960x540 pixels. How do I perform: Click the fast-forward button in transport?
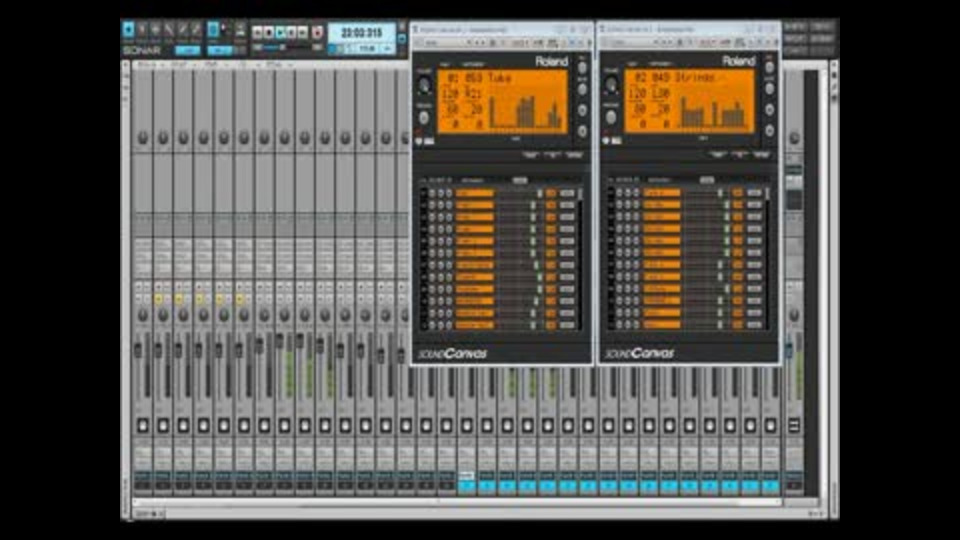[302, 32]
